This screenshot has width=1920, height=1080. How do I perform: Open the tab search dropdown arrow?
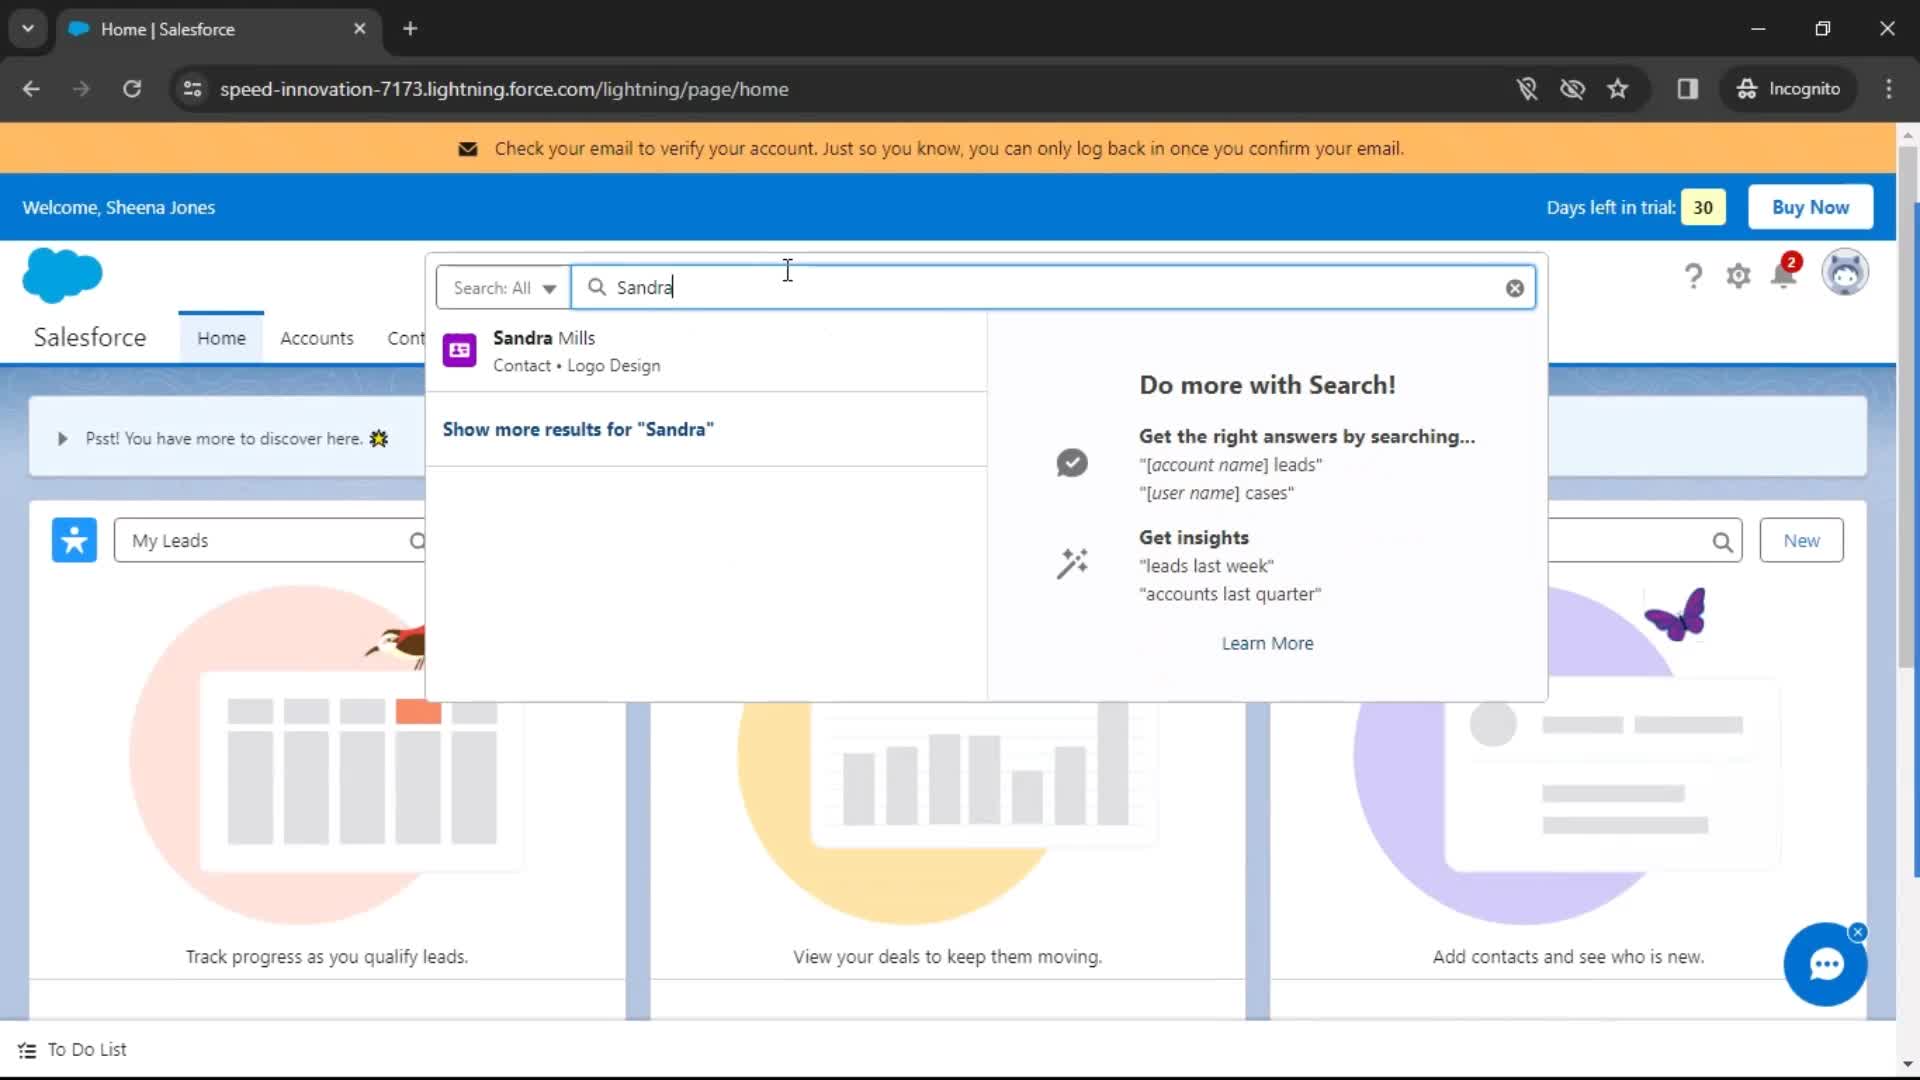[28, 29]
